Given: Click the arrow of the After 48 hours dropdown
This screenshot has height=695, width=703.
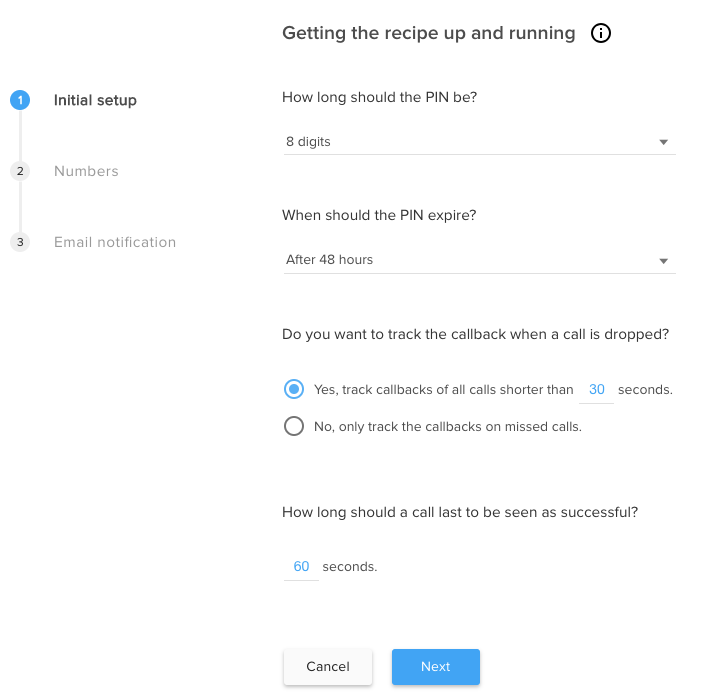Looking at the screenshot, I should [664, 261].
